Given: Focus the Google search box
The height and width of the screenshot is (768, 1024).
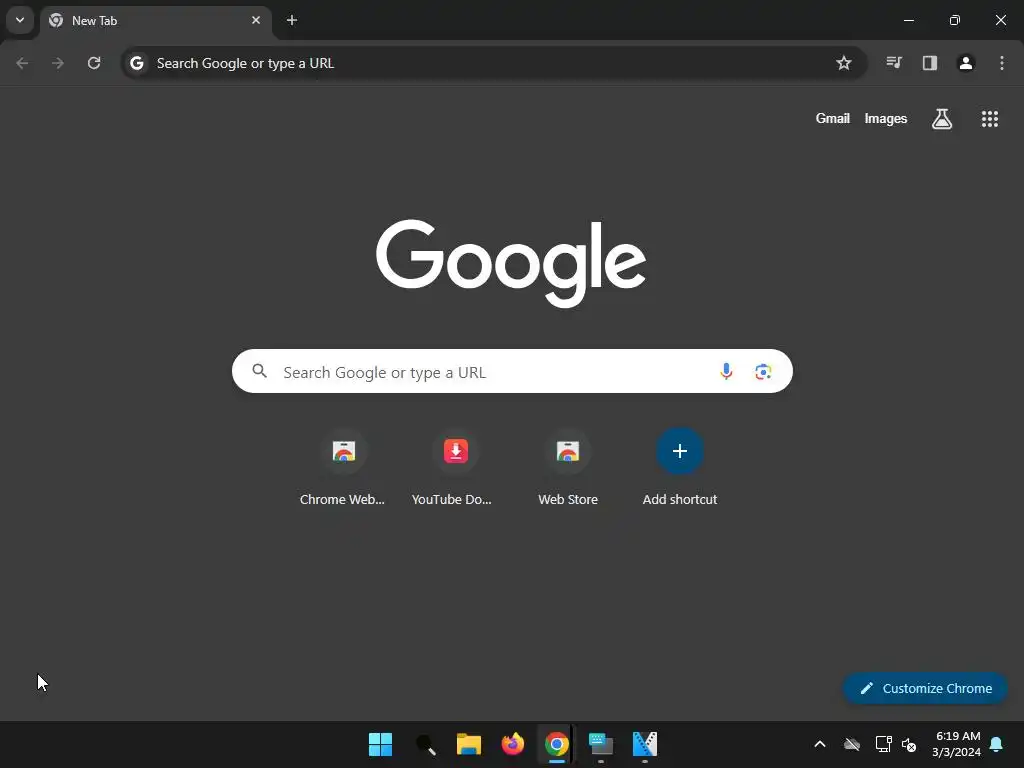Looking at the screenshot, I should (x=512, y=371).
